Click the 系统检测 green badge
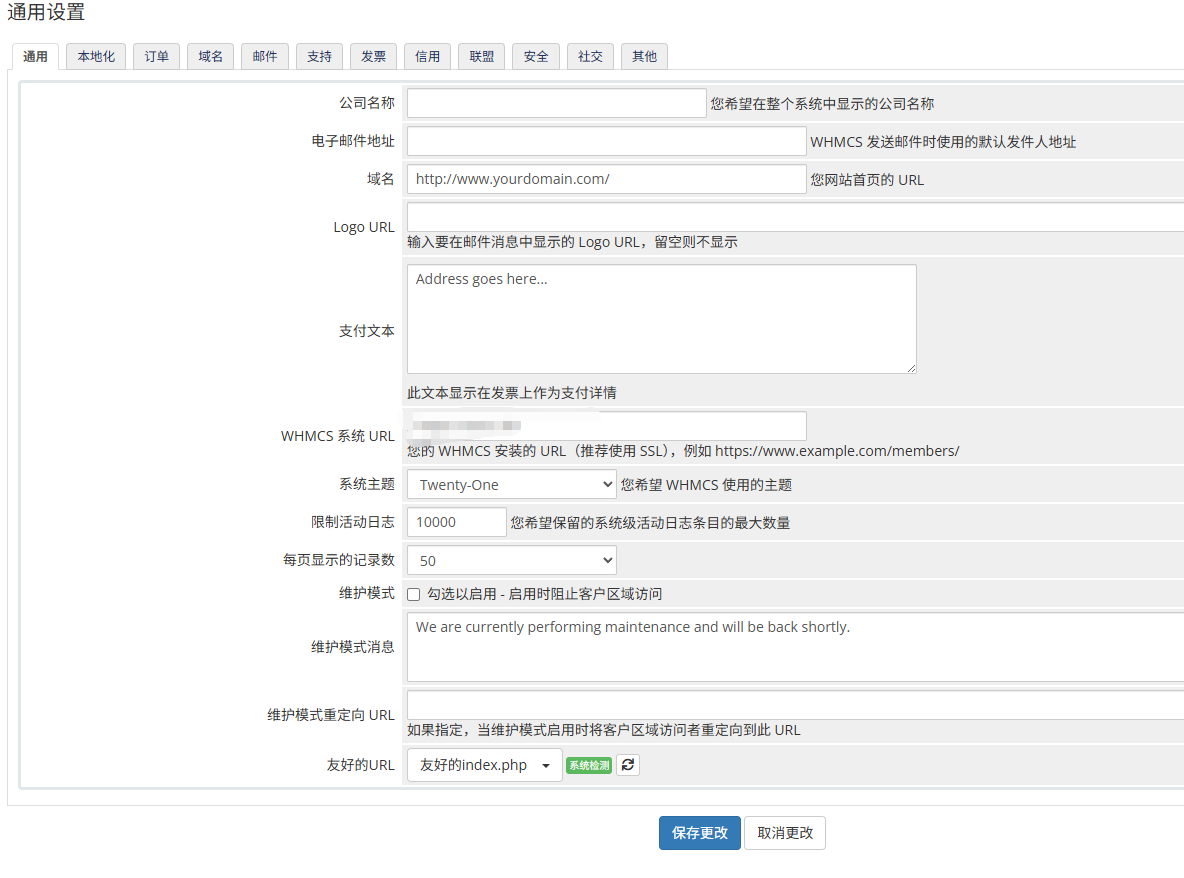Screen dimensions: 1184x878 (x=589, y=766)
